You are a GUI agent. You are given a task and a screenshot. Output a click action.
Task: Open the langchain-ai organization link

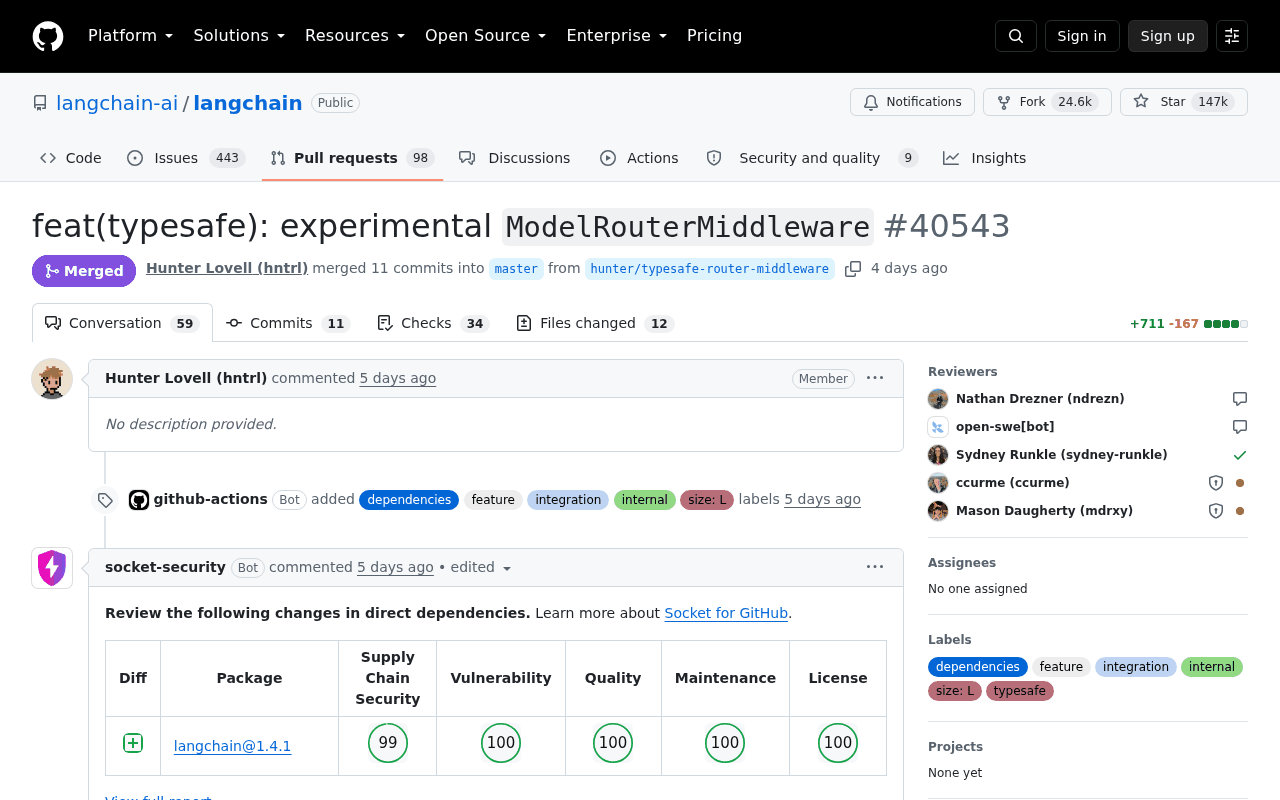tap(117, 103)
